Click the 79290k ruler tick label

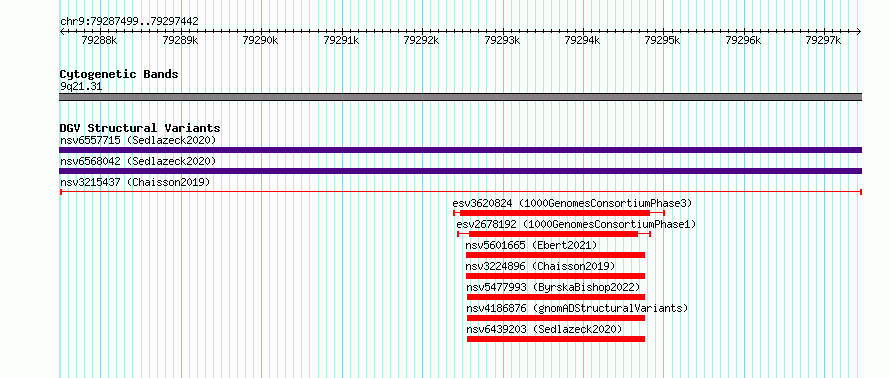click(260, 40)
